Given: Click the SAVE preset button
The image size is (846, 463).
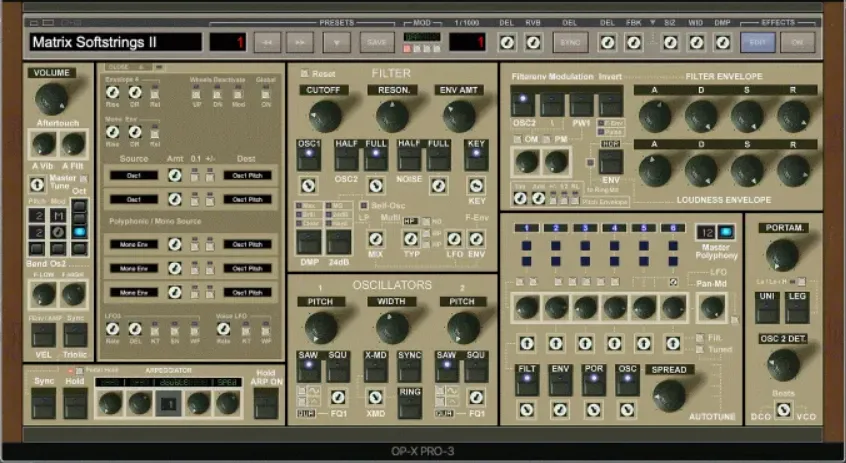Looking at the screenshot, I should point(377,42).
